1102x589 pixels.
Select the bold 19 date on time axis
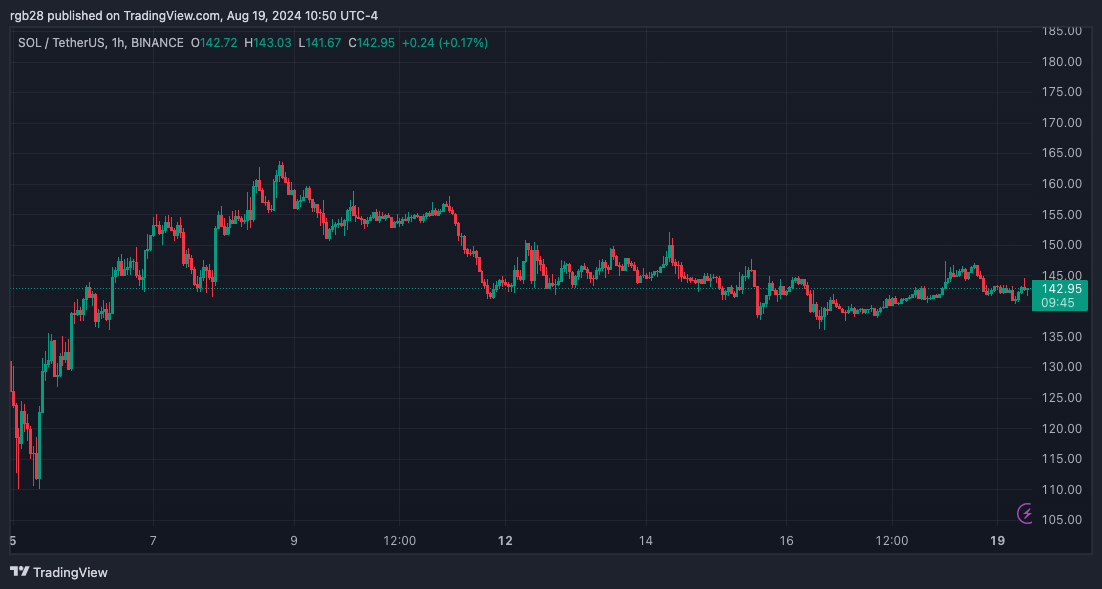998,540
